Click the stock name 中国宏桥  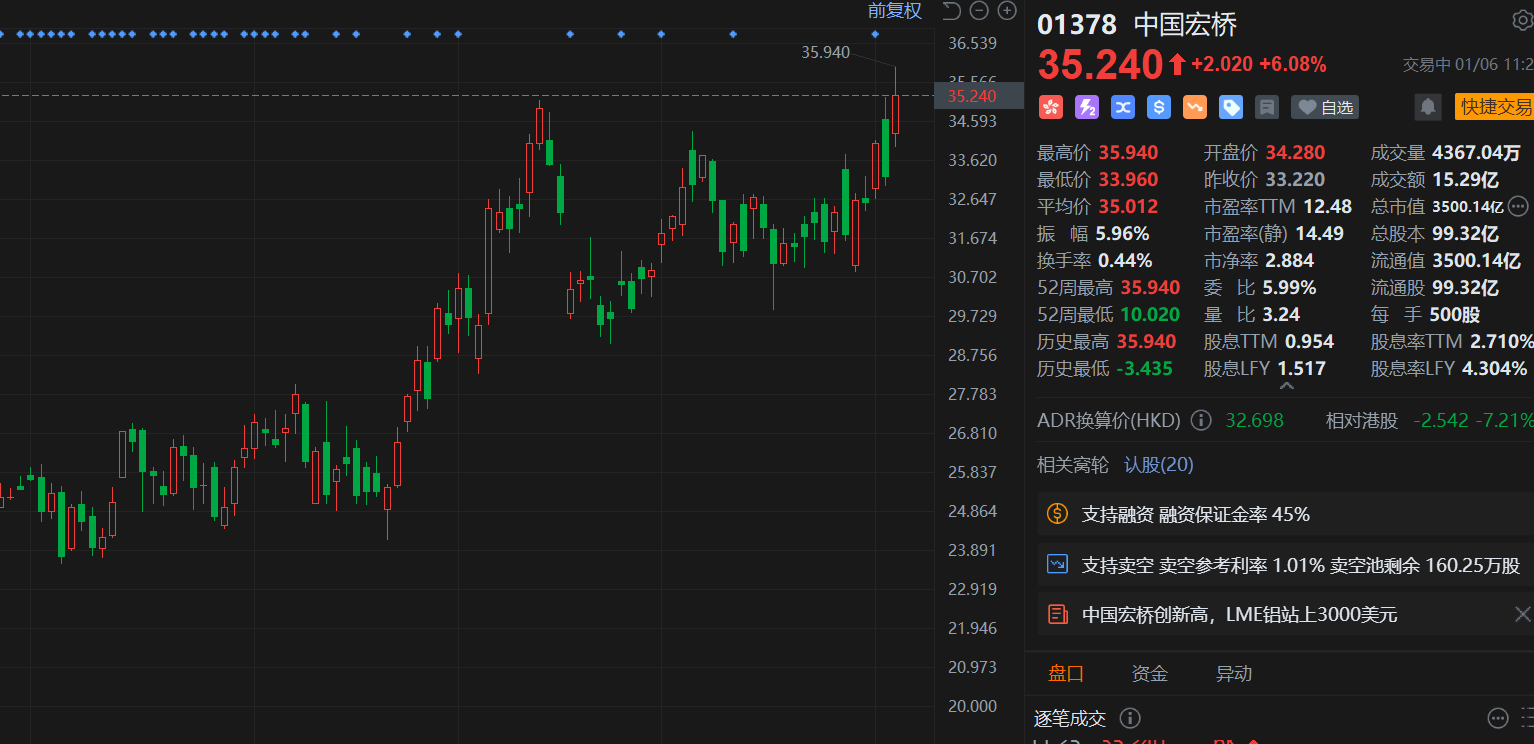tap(1186, 24)
